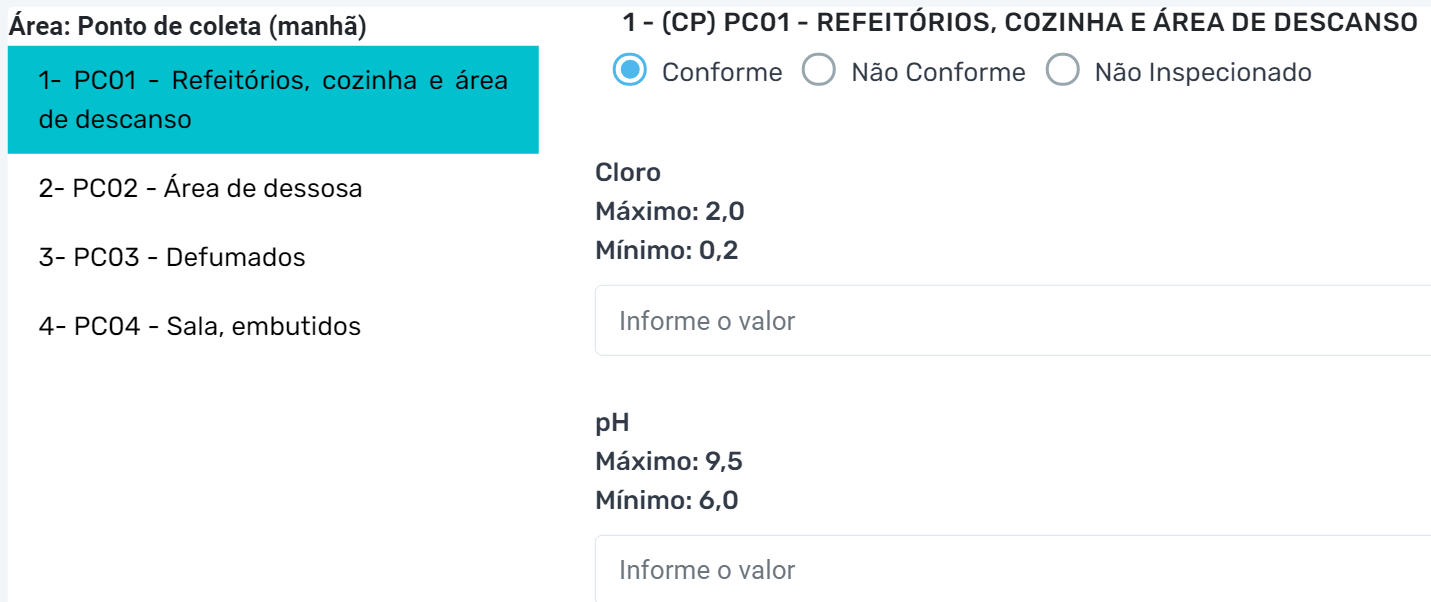Select PC01 Refeitórios, cozinha item in sidebar

coord(272,99)
